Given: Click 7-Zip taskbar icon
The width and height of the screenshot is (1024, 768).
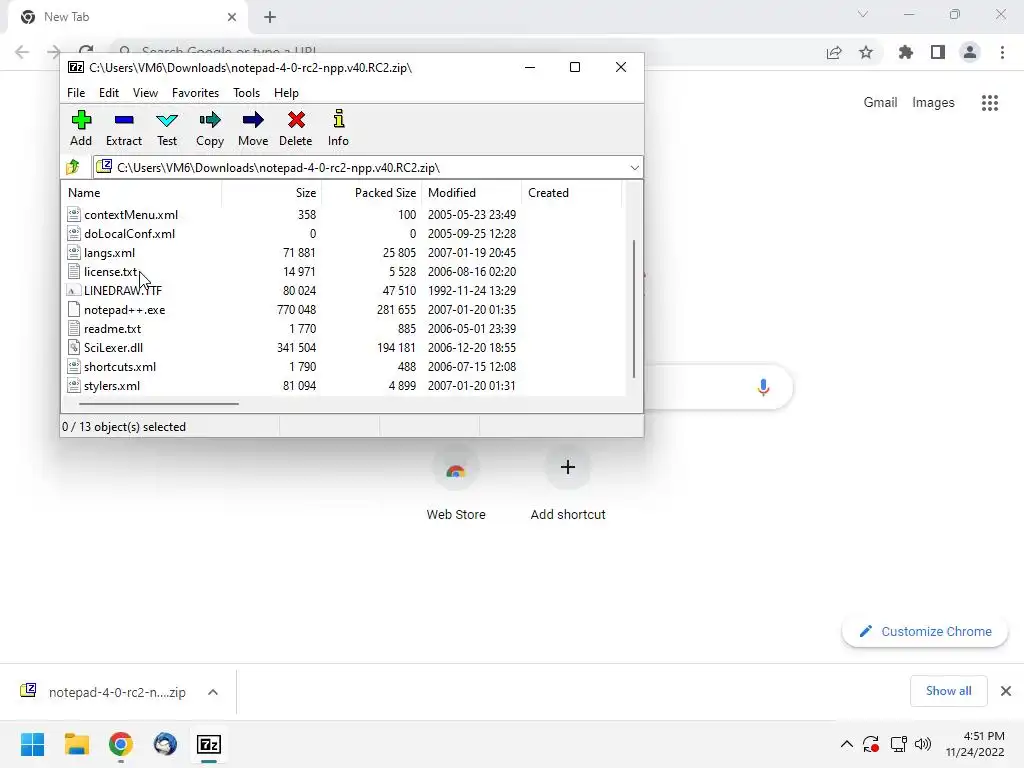Looking at the screenshot, I should [209, 744].
